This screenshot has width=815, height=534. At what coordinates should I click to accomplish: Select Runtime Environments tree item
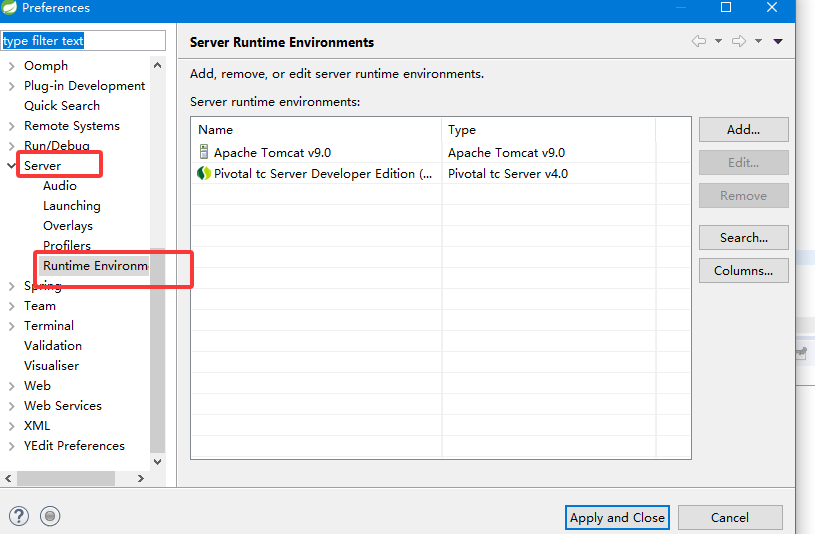pyautogui.click(x=95, y=266)
